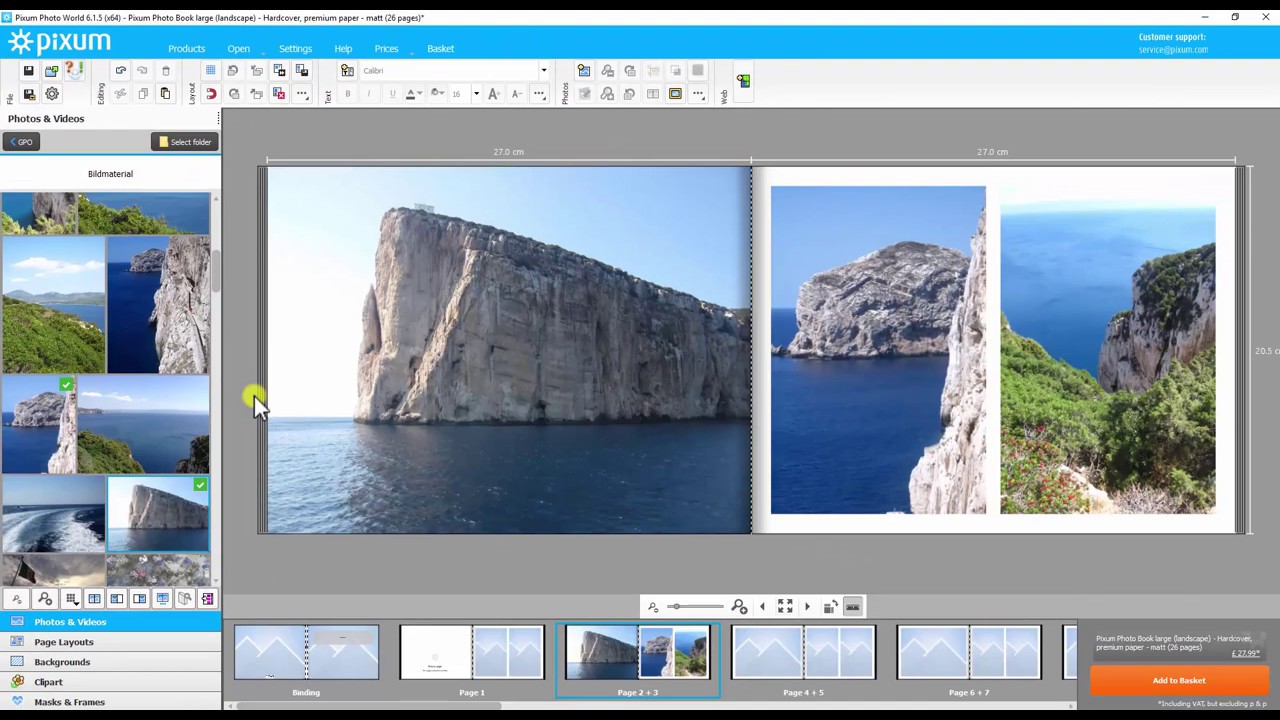Zoom in thumbnails in the photo panel
The height and width of the screenshot is (720, 1280).
coord(44,599)
